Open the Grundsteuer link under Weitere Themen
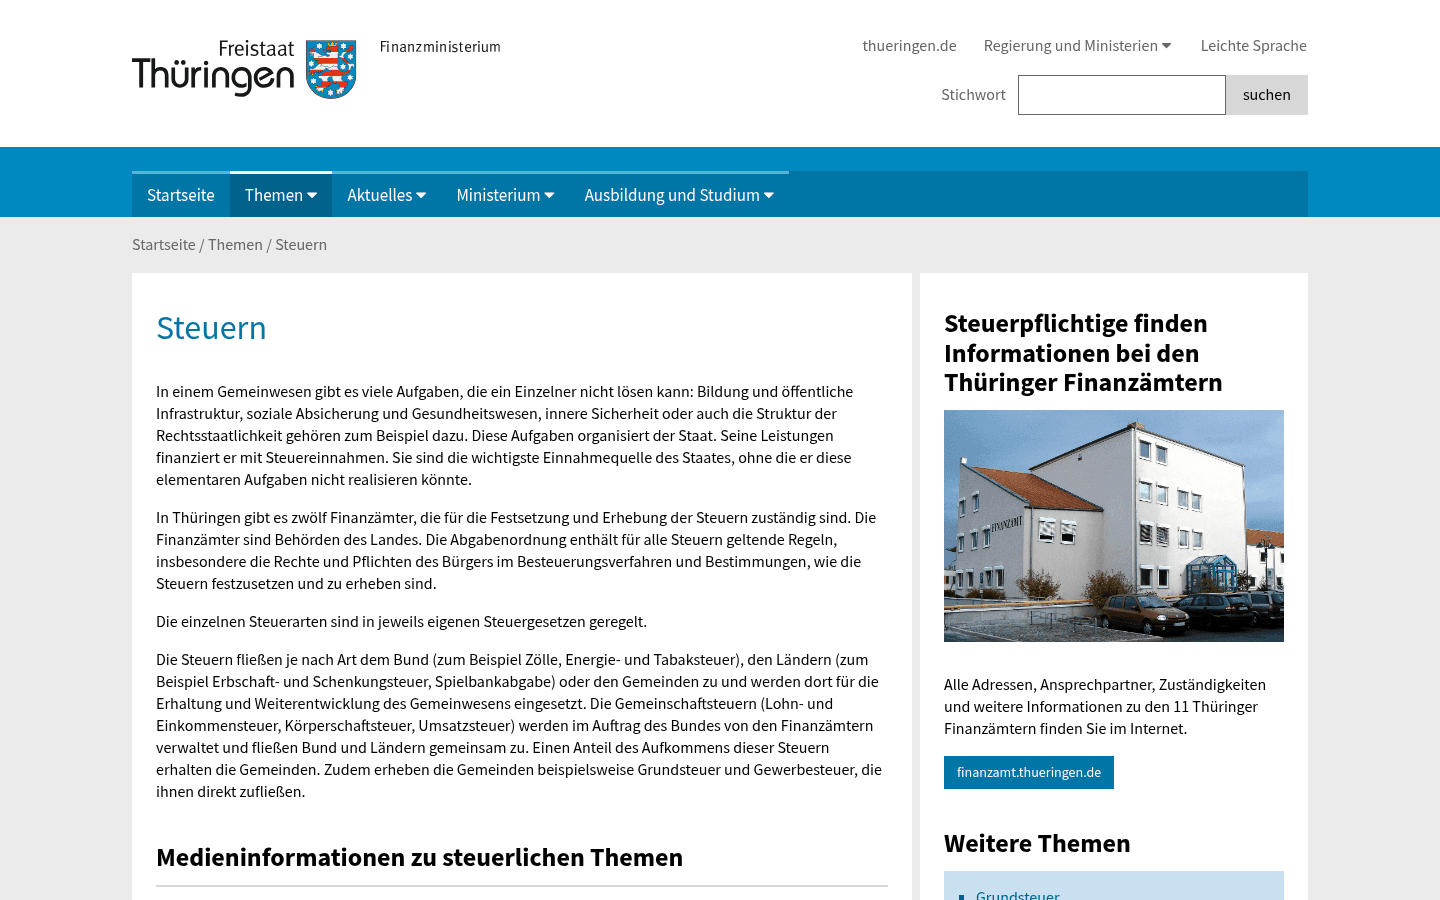Screen dimensions: 1440x900 pos(1017,895)
